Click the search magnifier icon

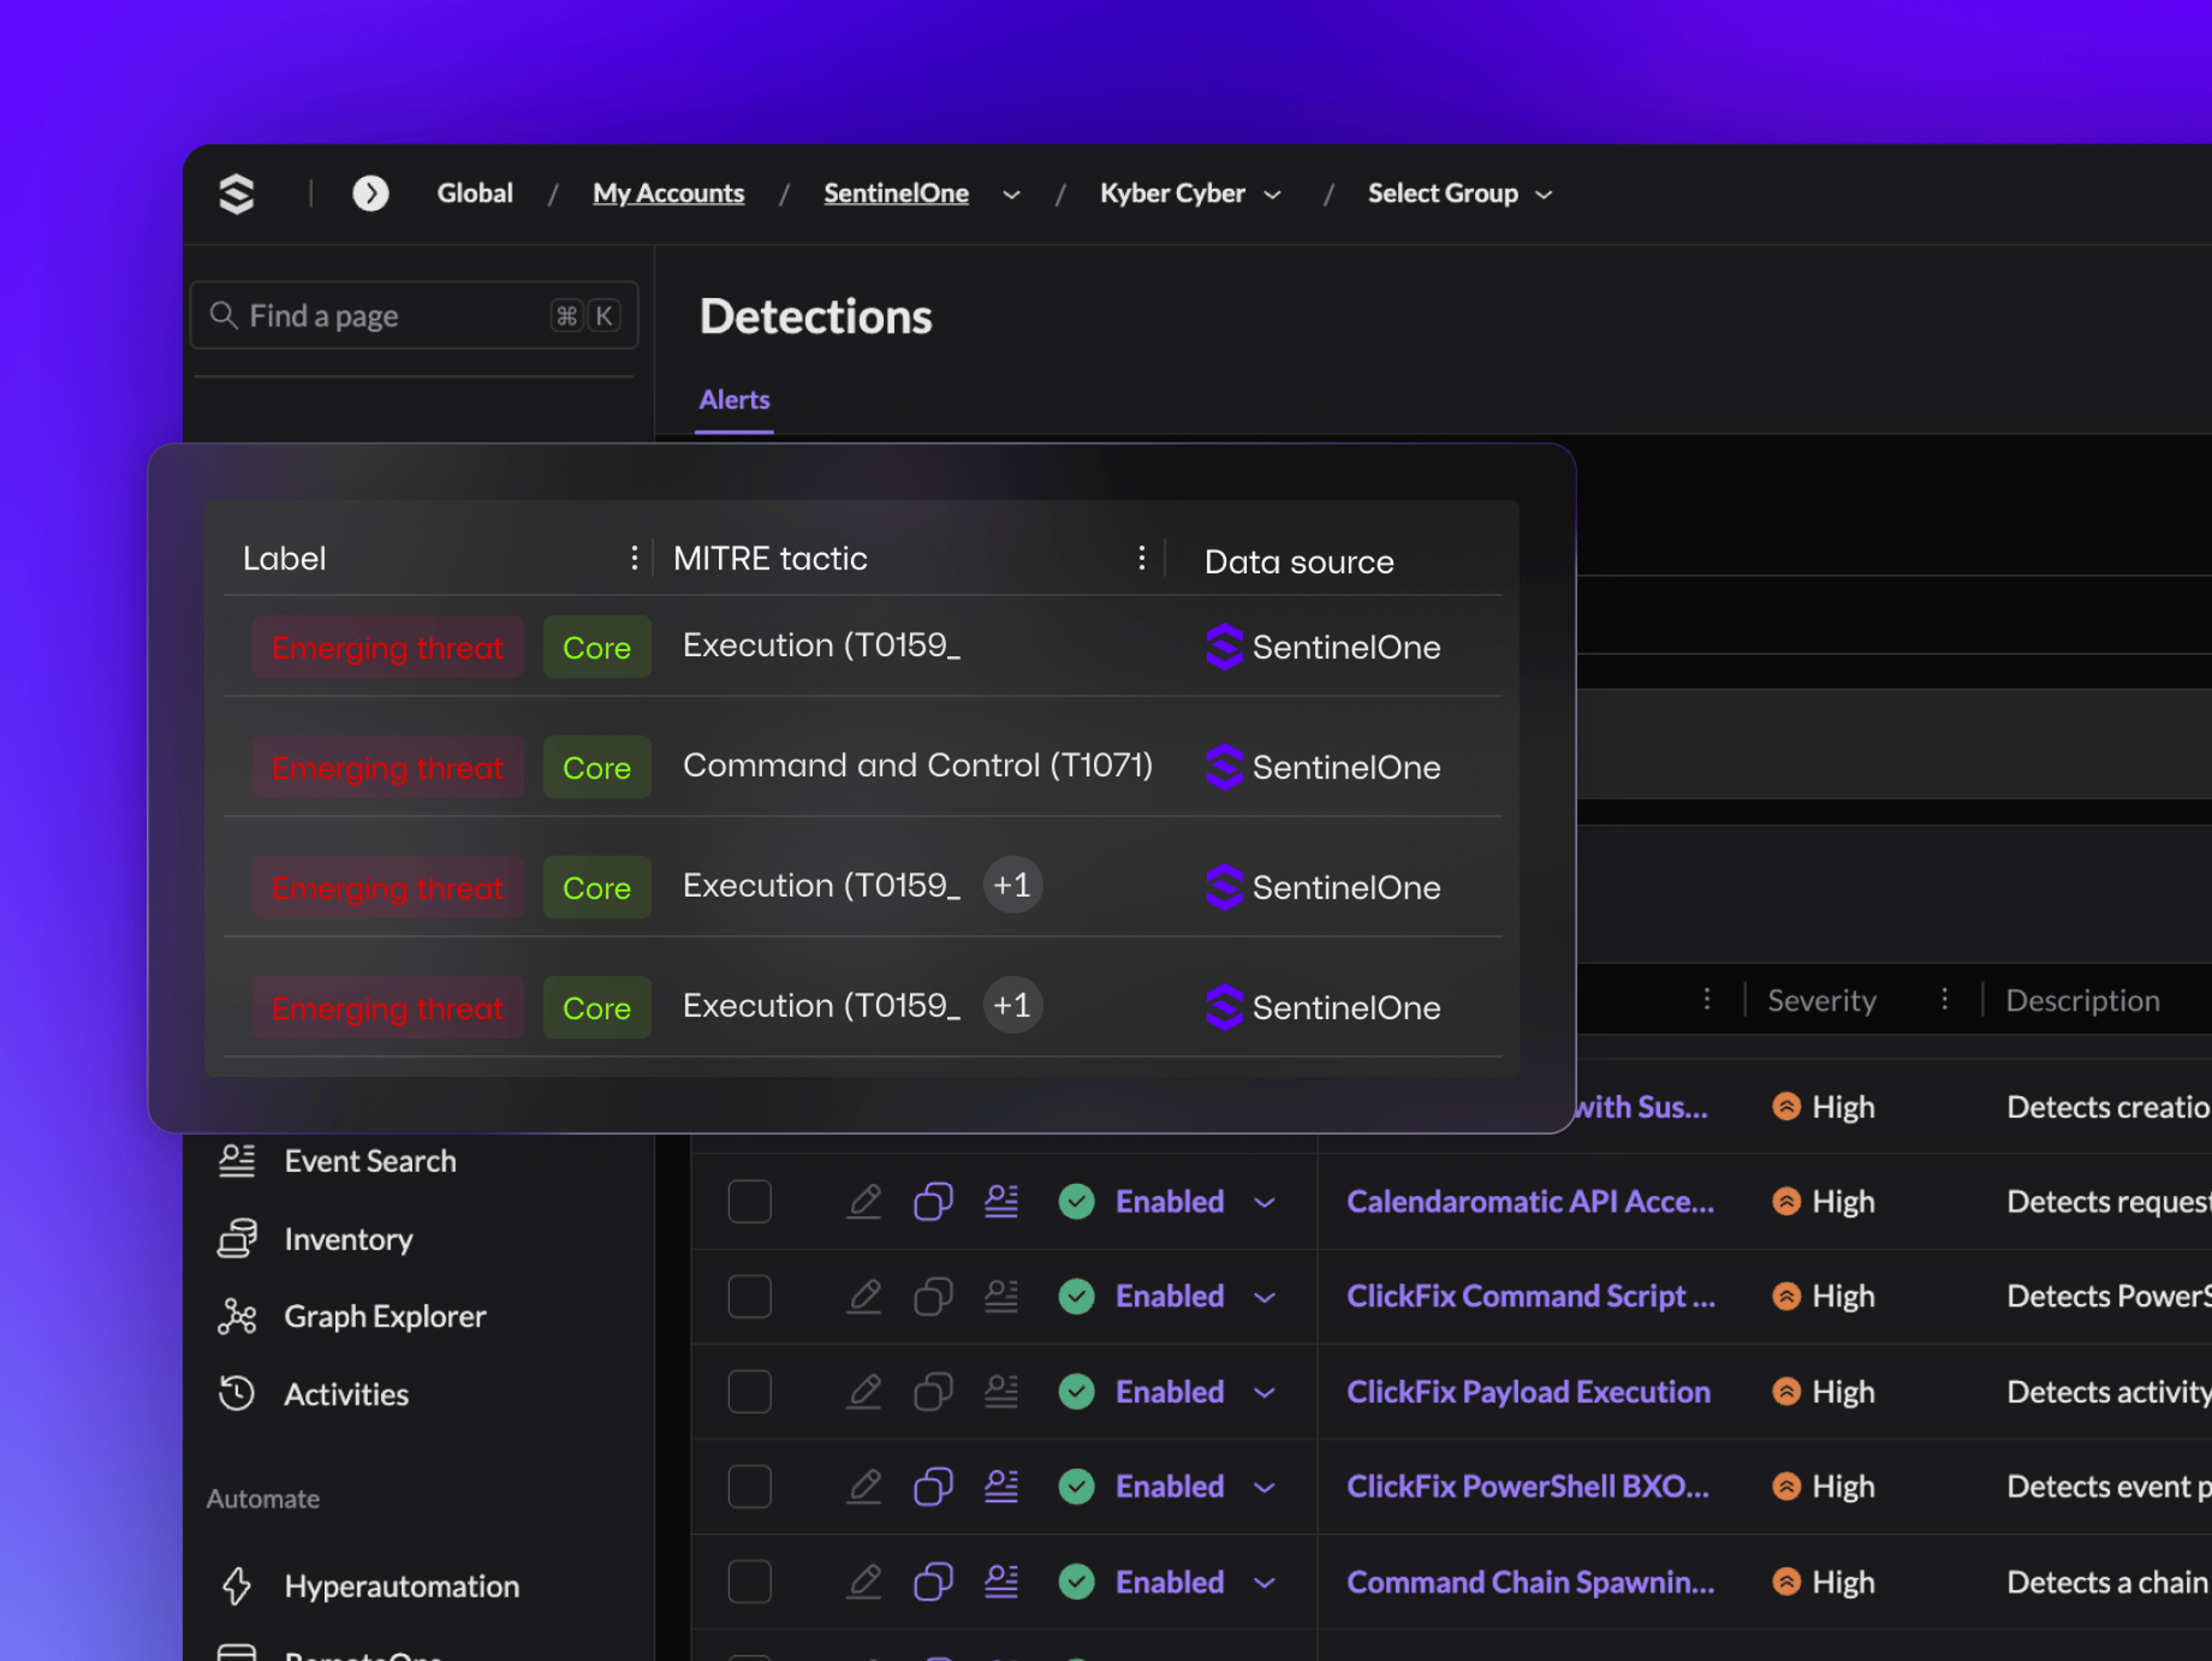pyautogui.click(x=223, y=316)
